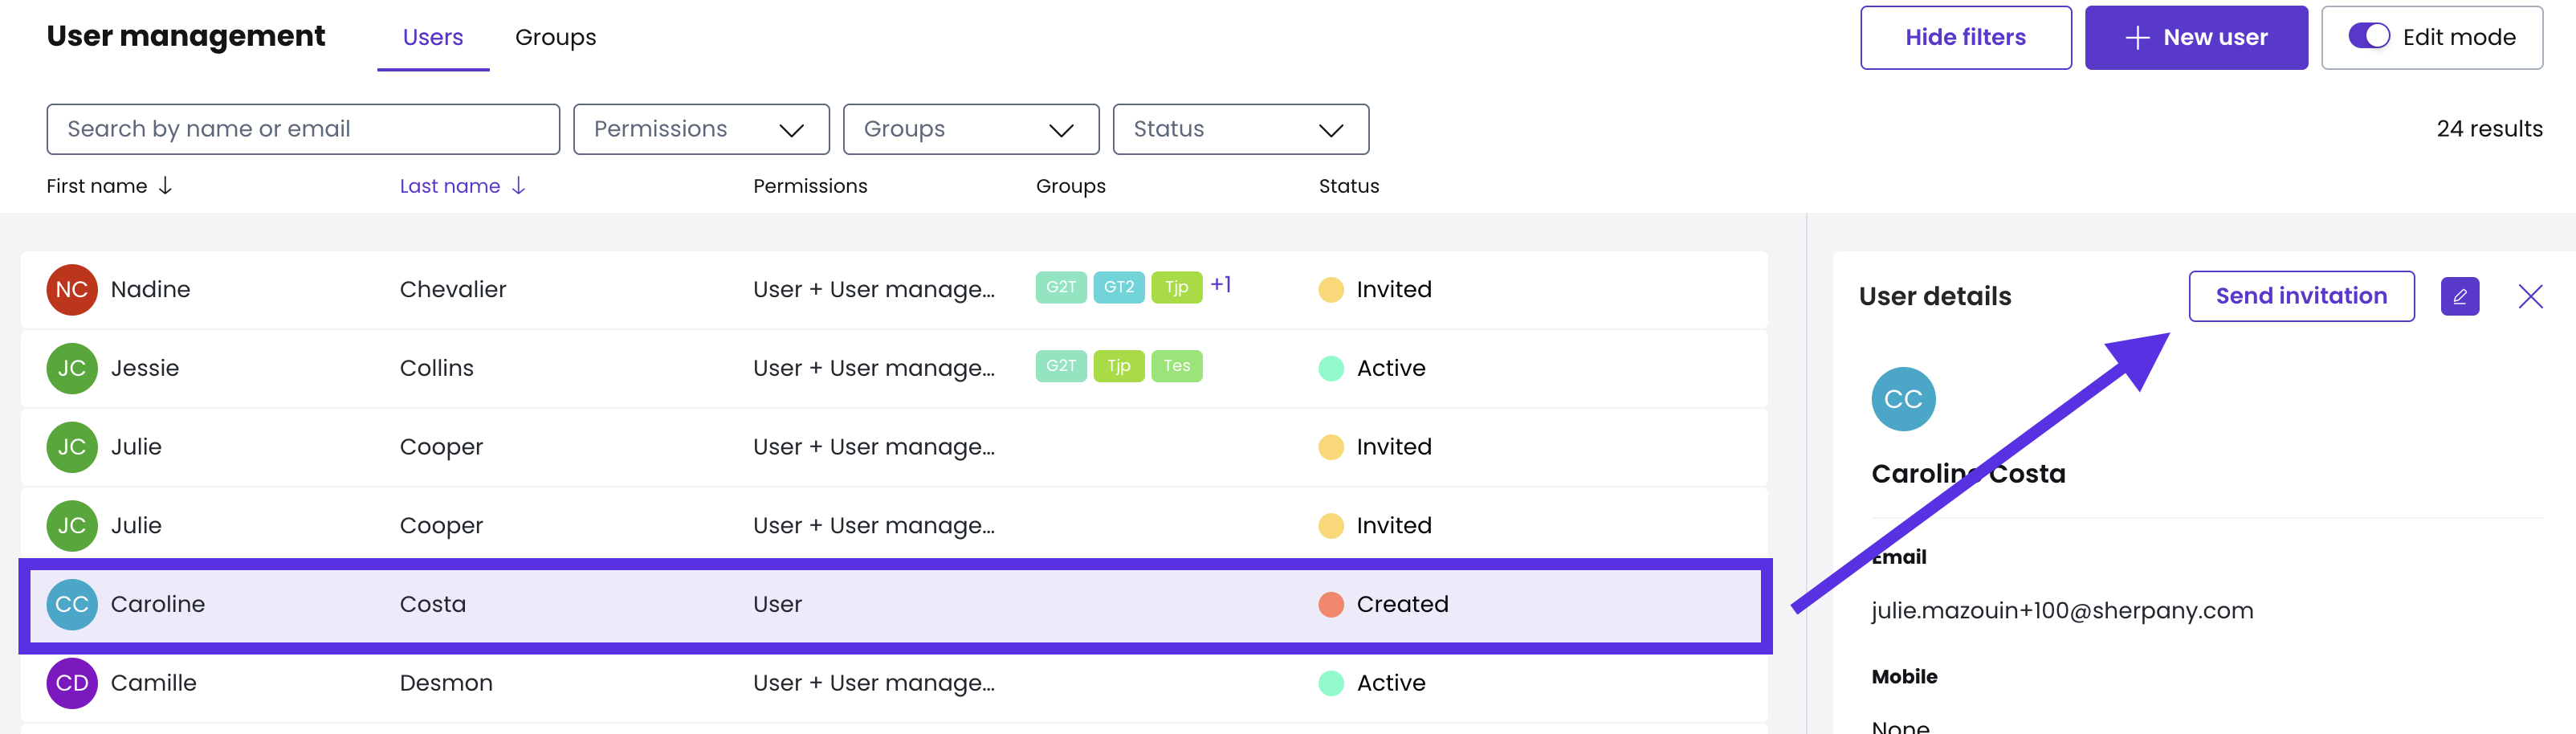
Task: Click the Send invitation button
Action: click(2301, 296)
